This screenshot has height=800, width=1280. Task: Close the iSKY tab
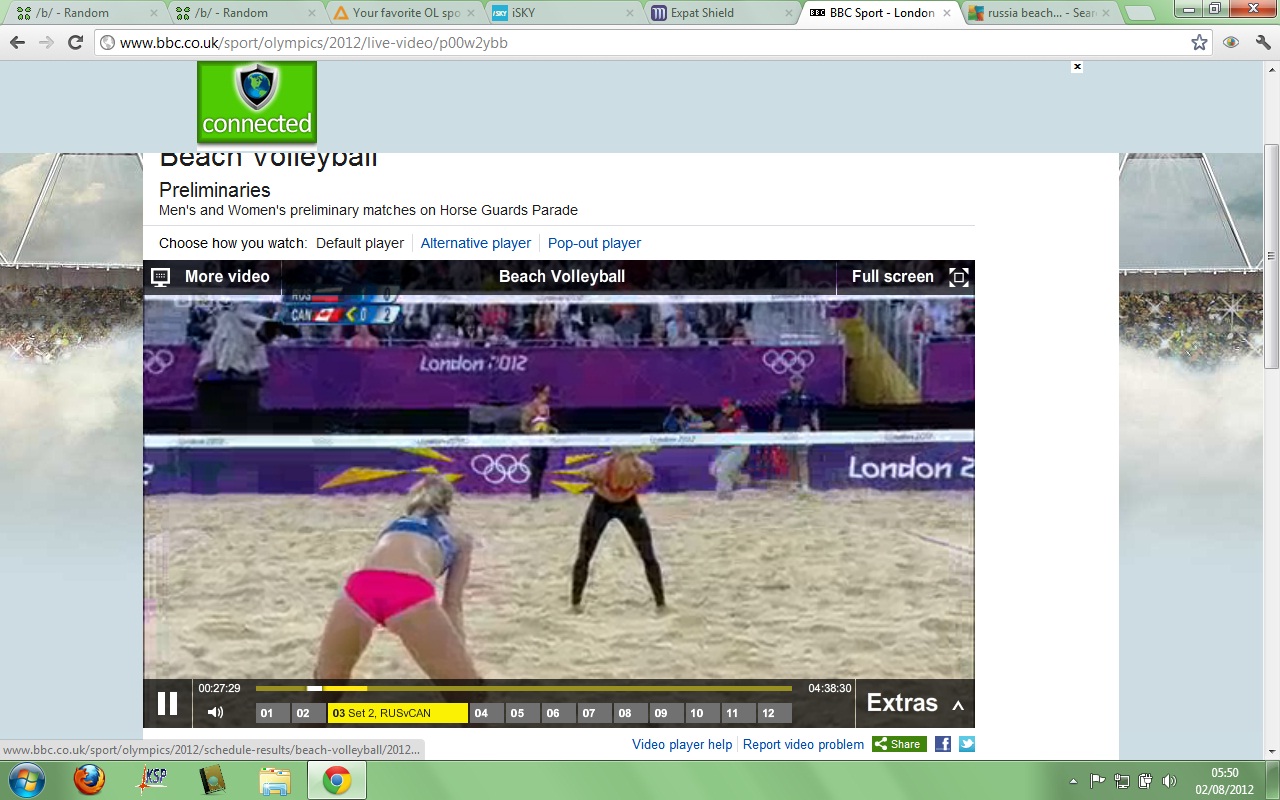tap(628, 13)
